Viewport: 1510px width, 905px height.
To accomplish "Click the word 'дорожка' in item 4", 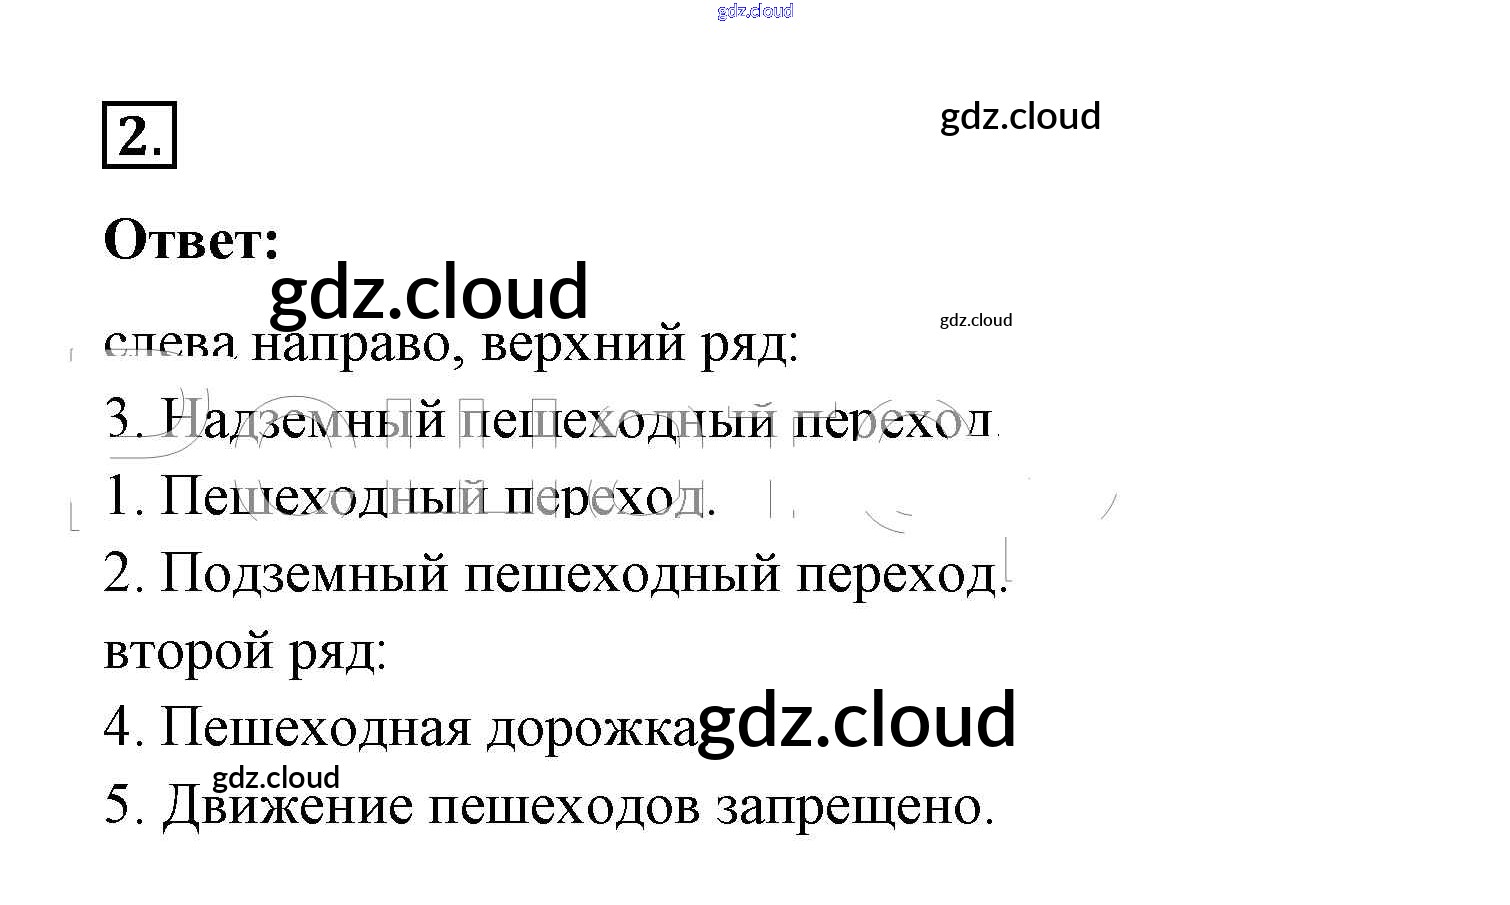I will [x=590, y=728].
